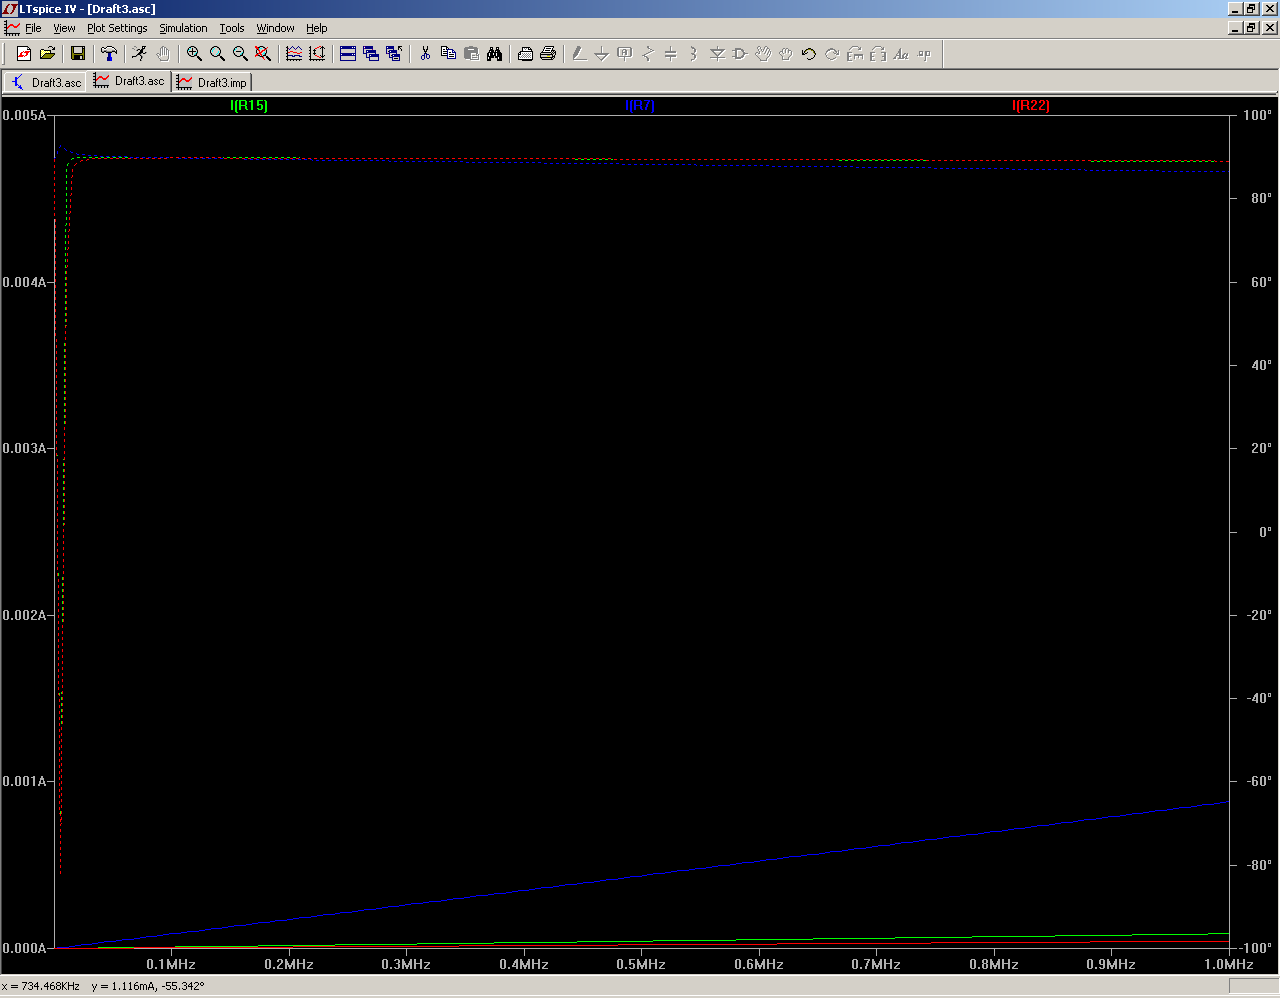The height and width of the screenshot is (998, 1280).
Task: Click the Zoom Full Extents icon
Action: pyautogui.click(x=263, y=54)
